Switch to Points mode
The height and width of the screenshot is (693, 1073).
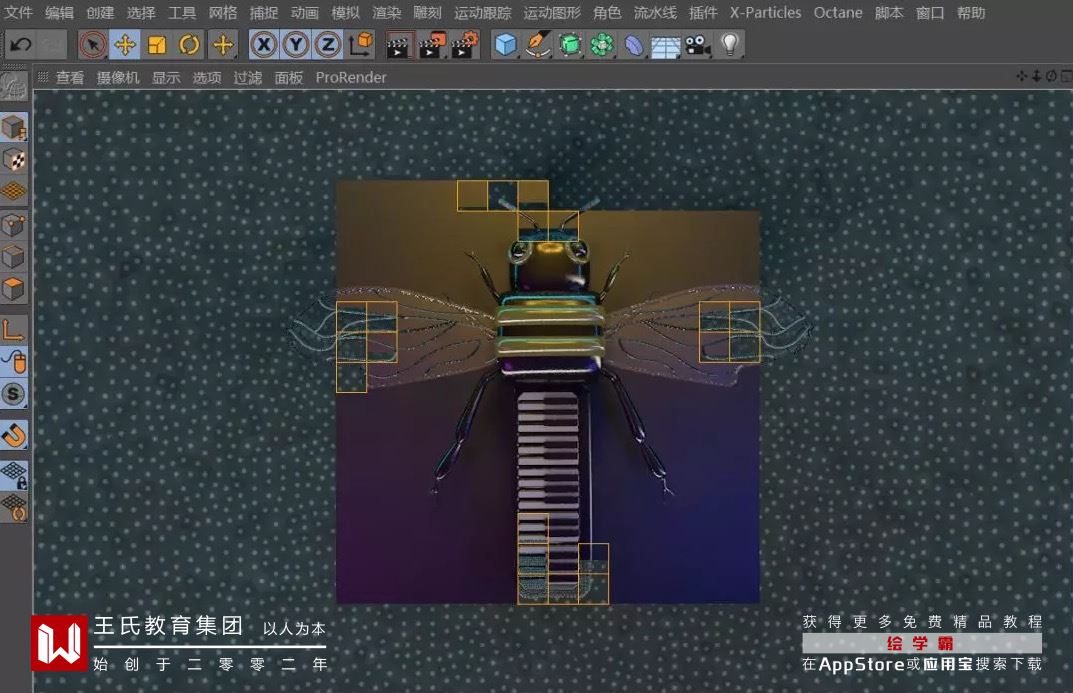(14, 224)
